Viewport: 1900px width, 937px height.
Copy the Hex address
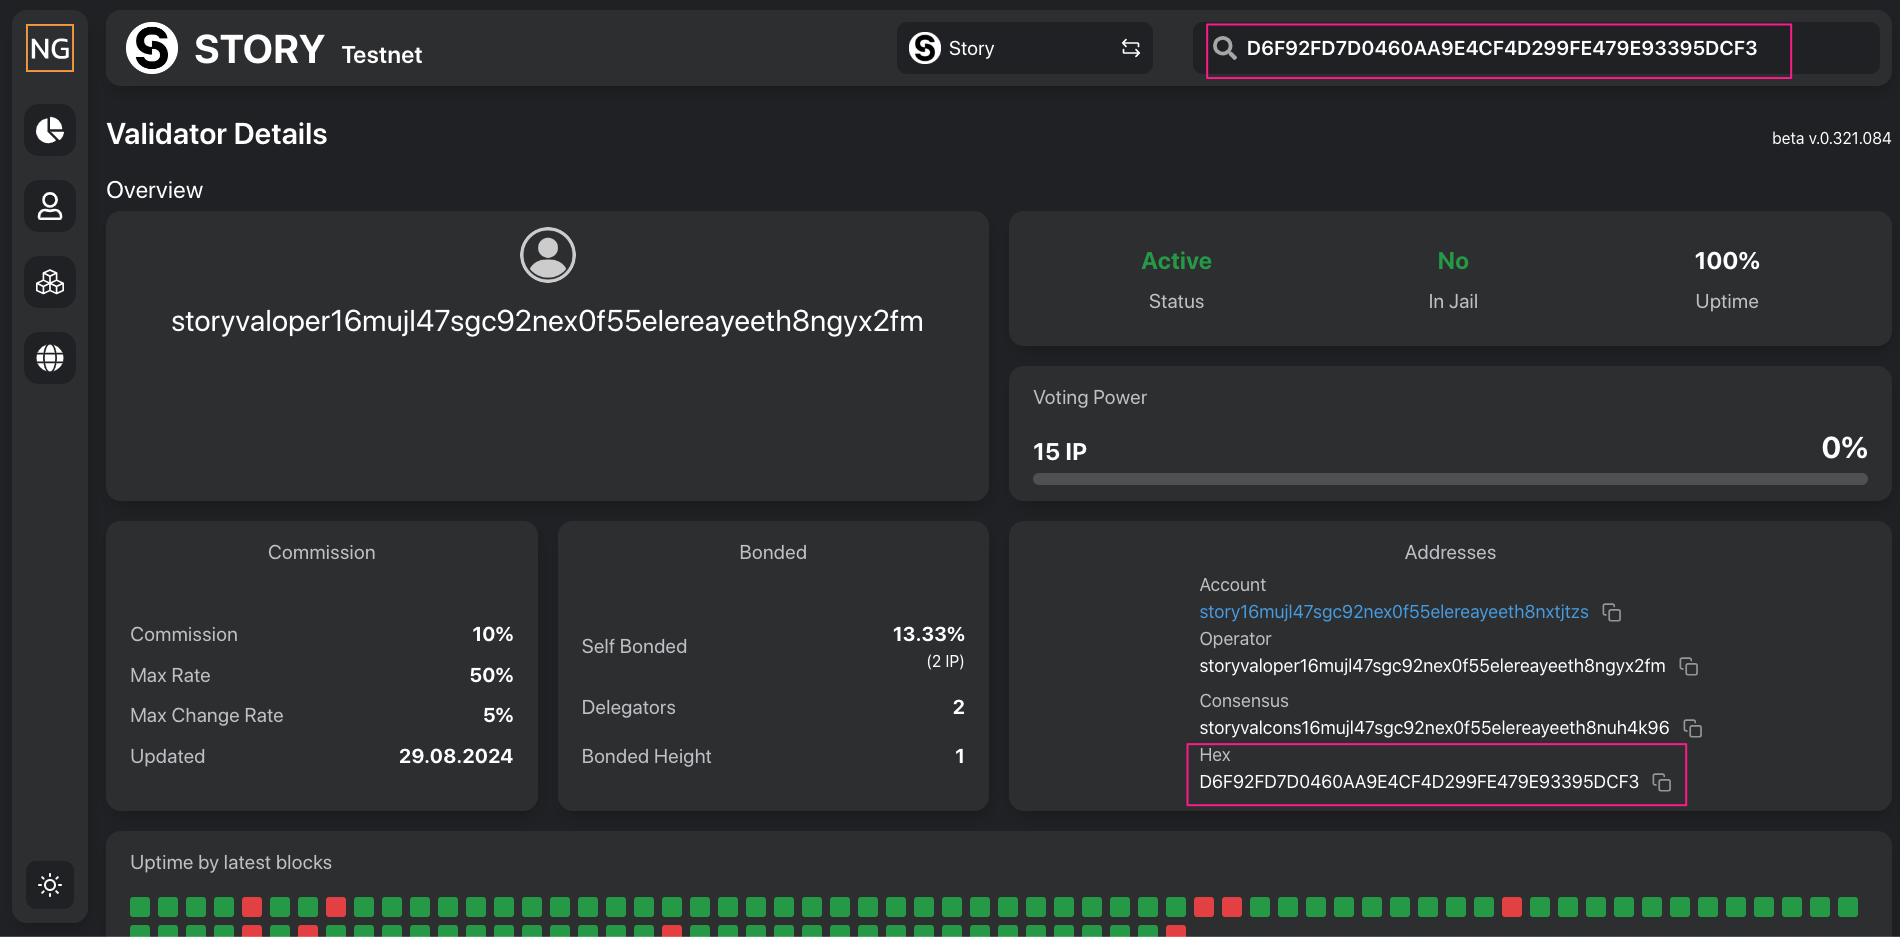point(1662,782)
